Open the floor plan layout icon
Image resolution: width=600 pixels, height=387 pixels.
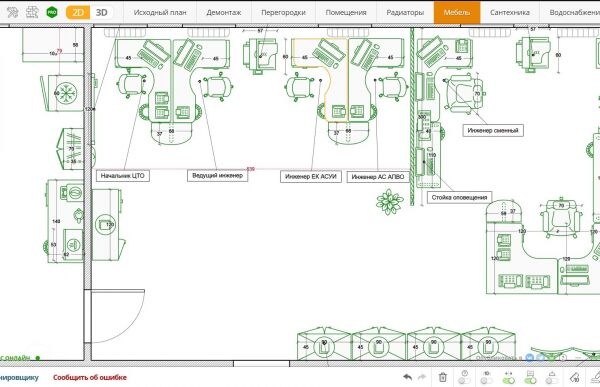(x=32, y=12)
